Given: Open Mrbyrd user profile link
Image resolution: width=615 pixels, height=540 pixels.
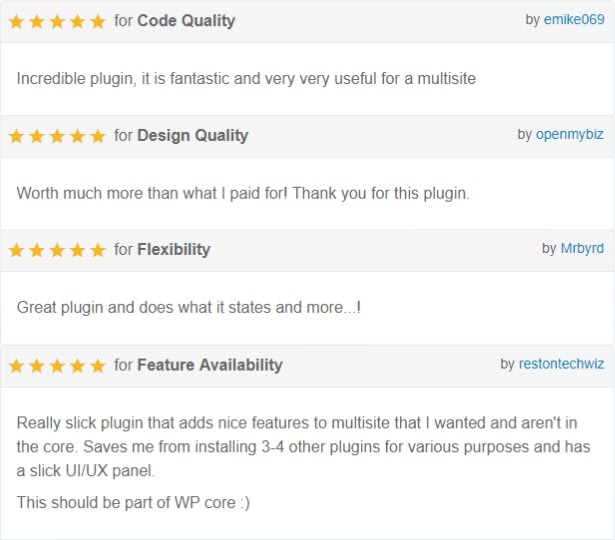Looking at the screenshot, I should tap(582, 249).
